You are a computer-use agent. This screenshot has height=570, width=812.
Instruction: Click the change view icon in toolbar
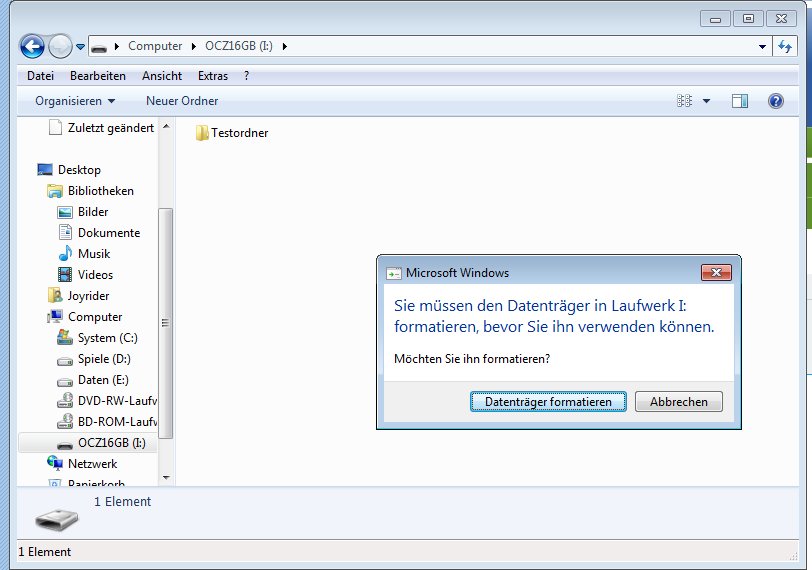685,101
